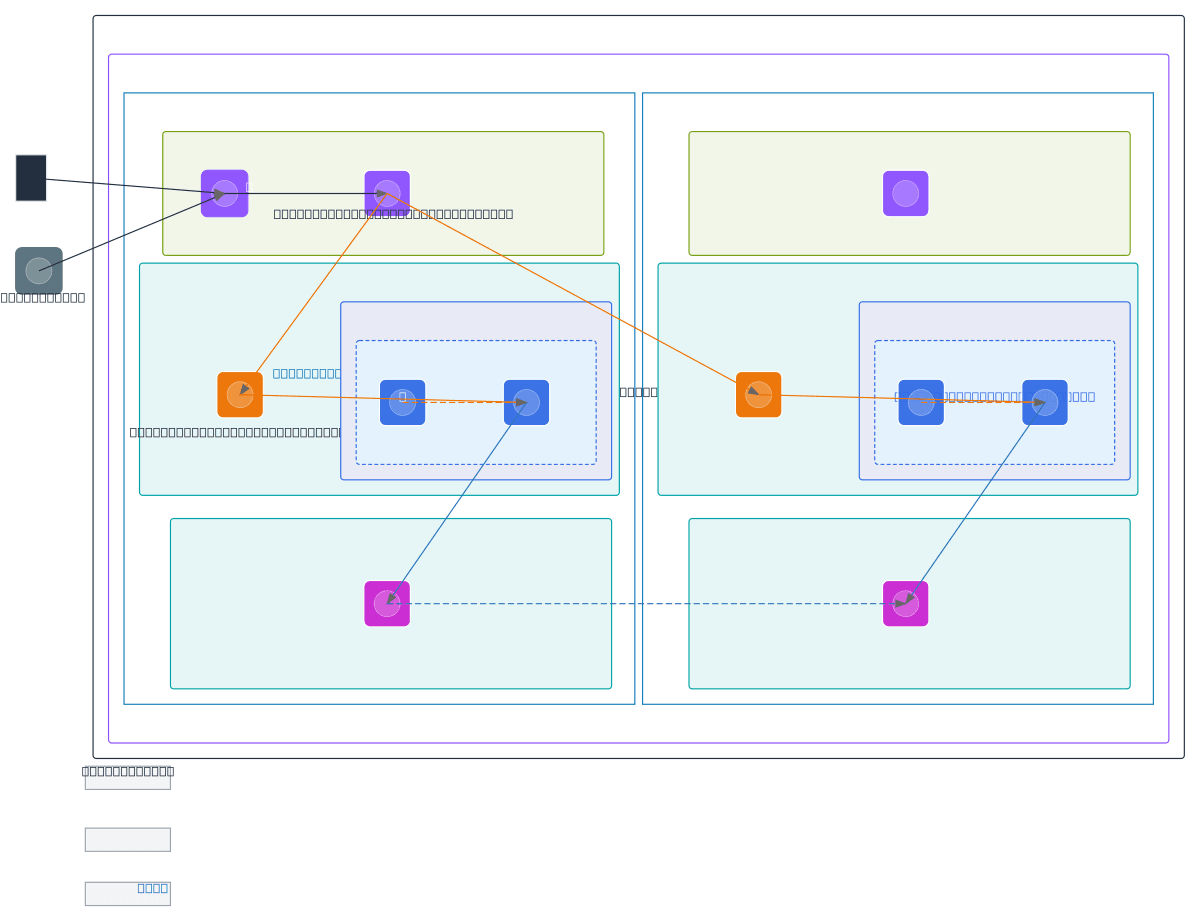Select the gray rounded icon outside the frame

pos(39,271)
